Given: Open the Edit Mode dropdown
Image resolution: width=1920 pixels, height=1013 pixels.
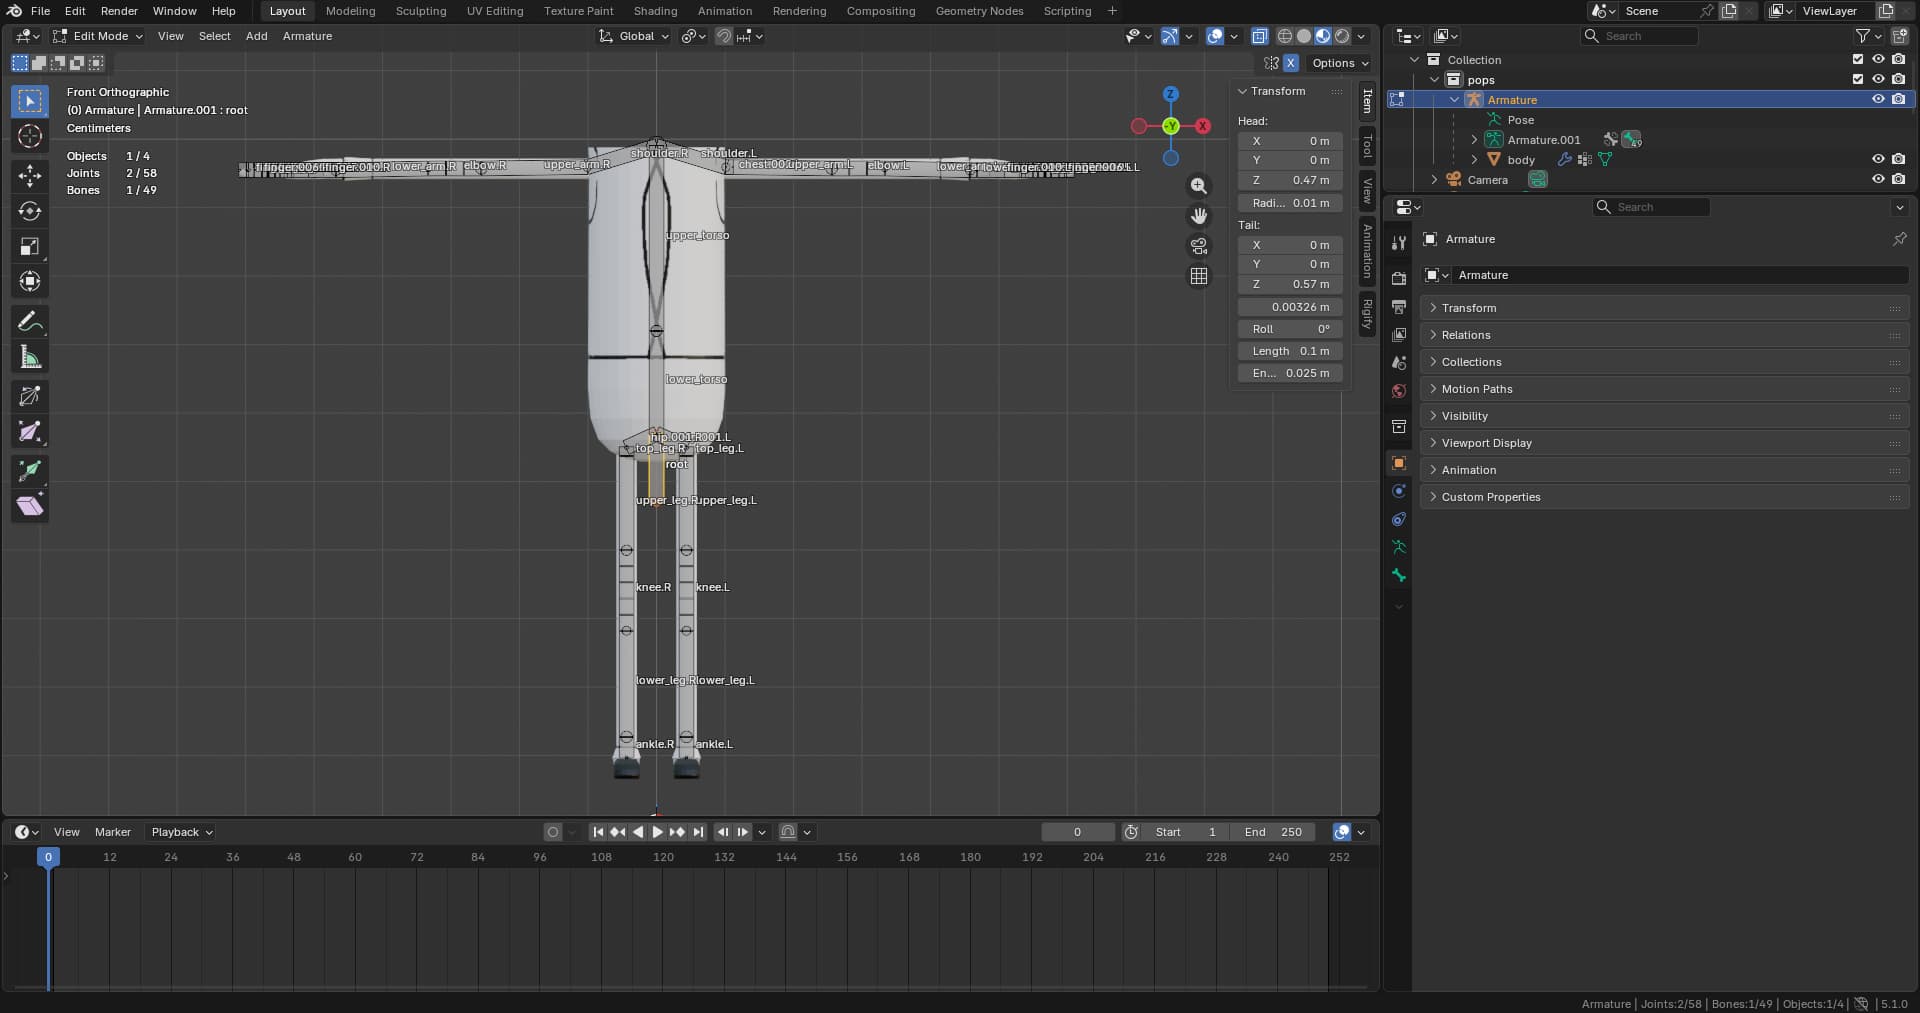Looking at the screenshot, I should click(x=98, y=36).
